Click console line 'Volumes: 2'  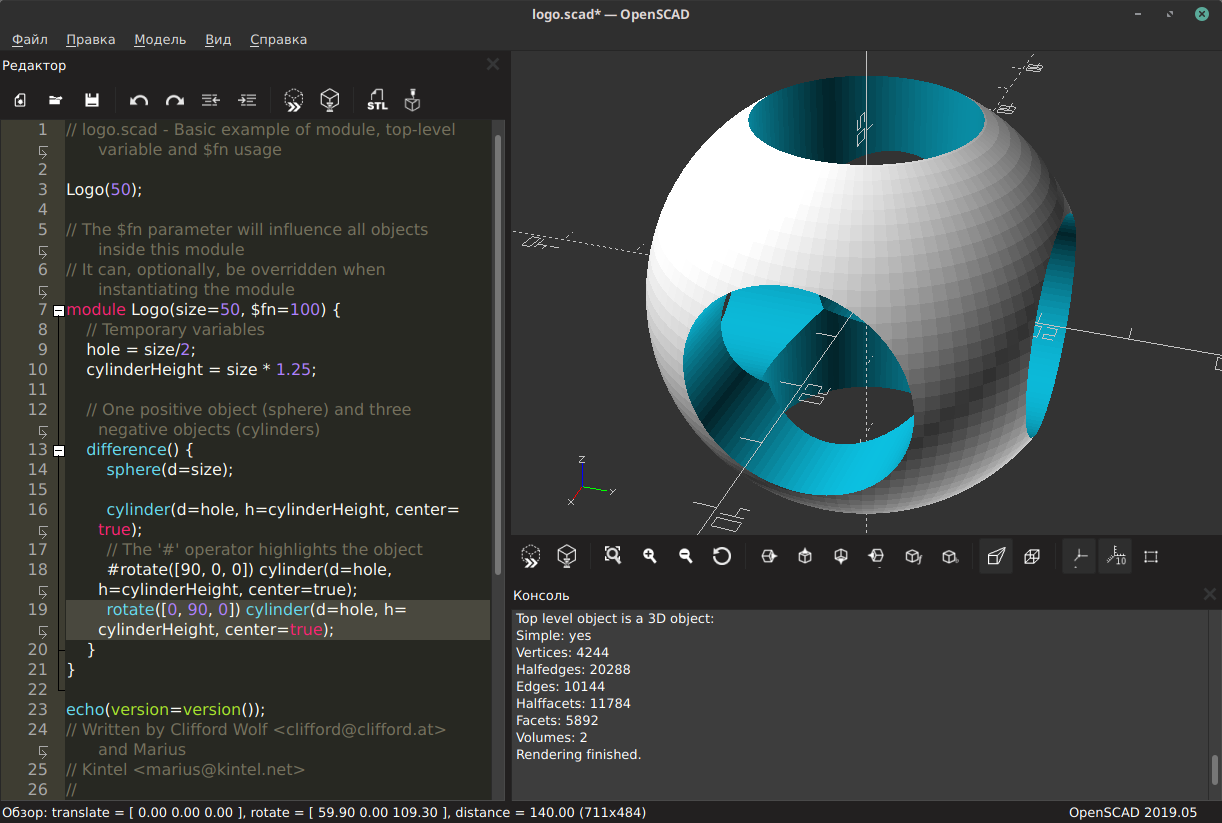point(552,737)
